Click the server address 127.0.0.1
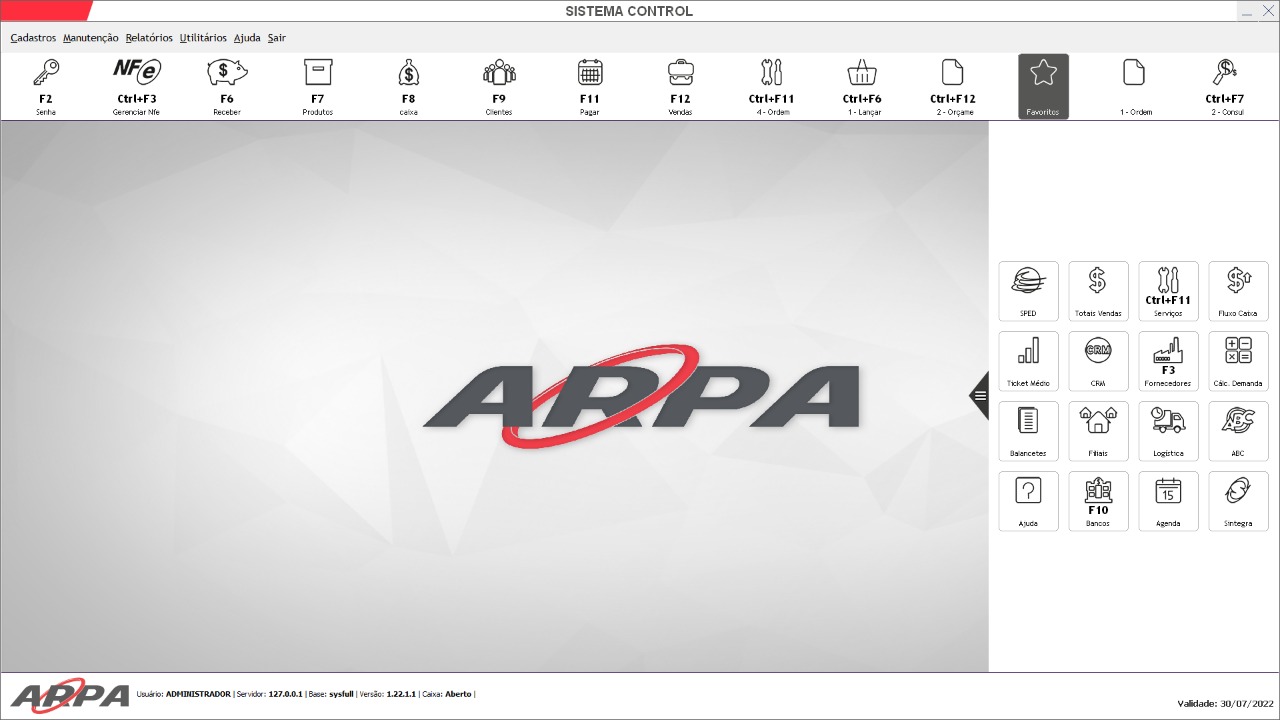Viewport: 1280px width, 720px height. pyautogui.click(x=285, y=694)
